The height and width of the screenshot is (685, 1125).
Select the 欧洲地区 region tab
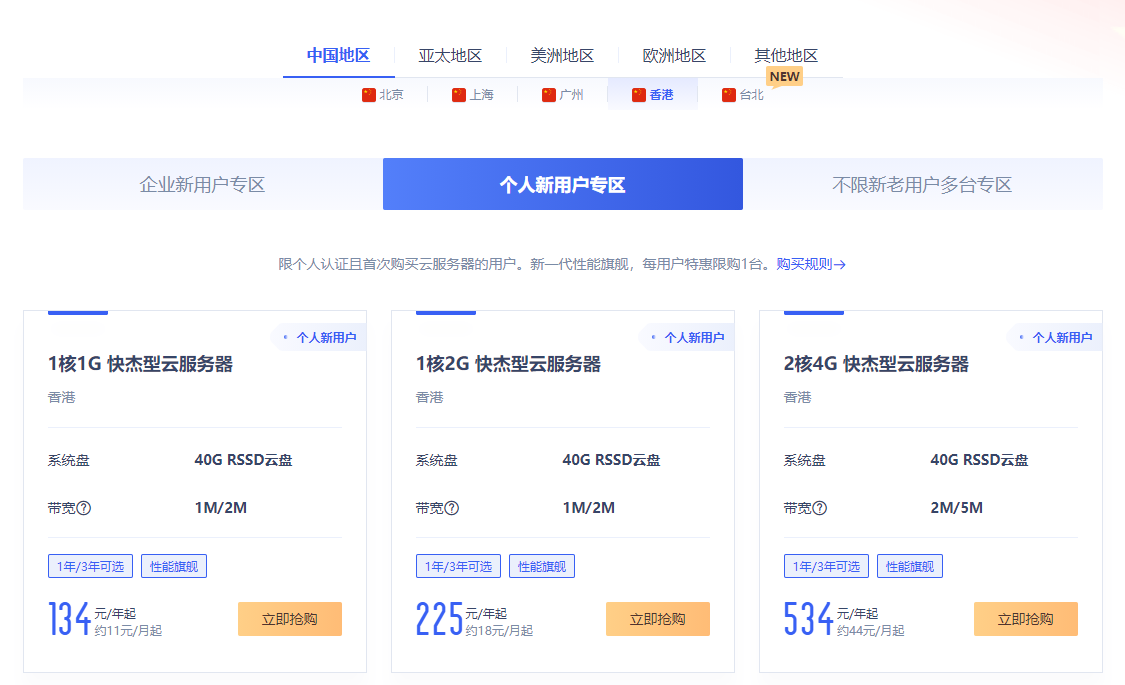[674, 56]
